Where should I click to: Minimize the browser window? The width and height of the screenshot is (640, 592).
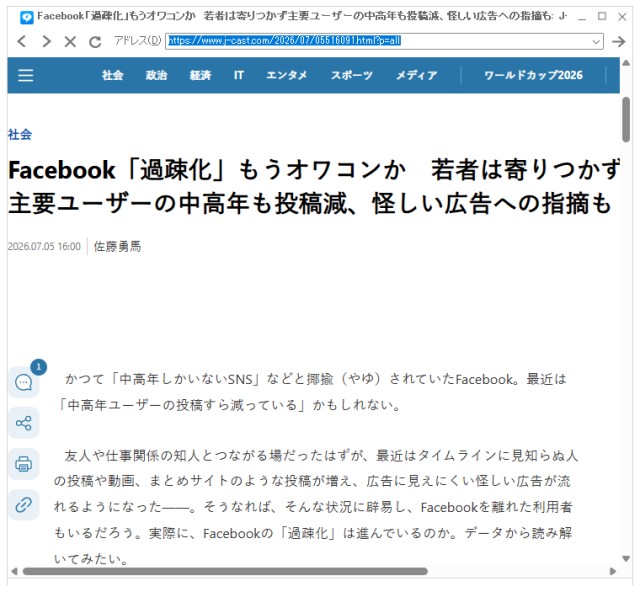(582, 17)
